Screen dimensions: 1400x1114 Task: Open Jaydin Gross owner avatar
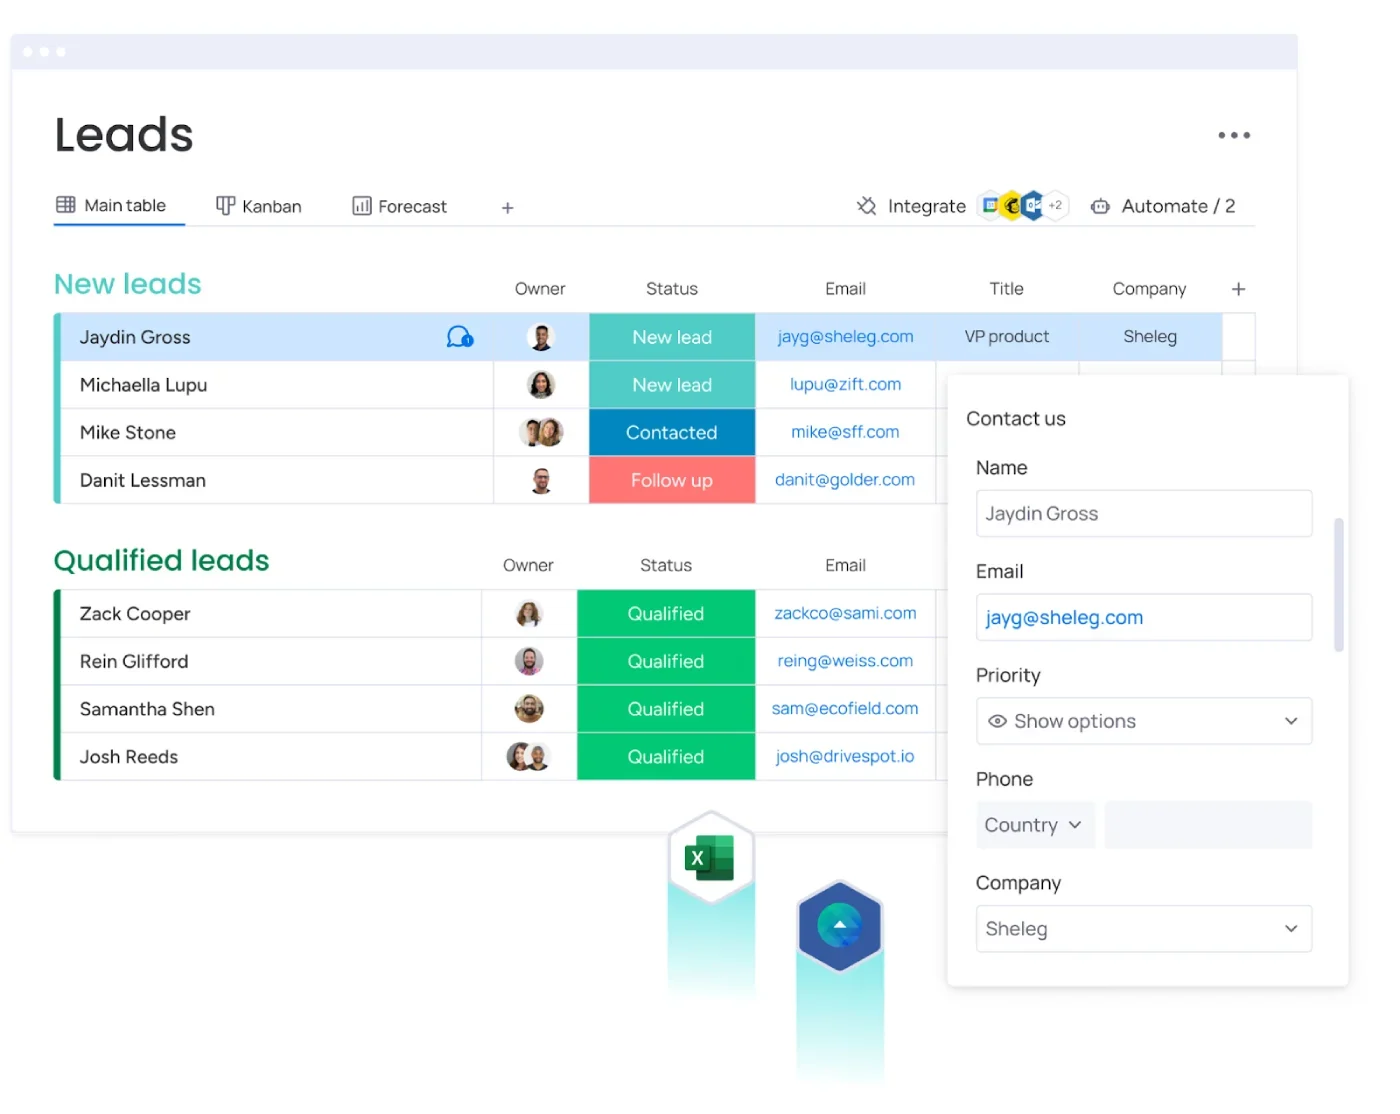(x=541, y=337)
